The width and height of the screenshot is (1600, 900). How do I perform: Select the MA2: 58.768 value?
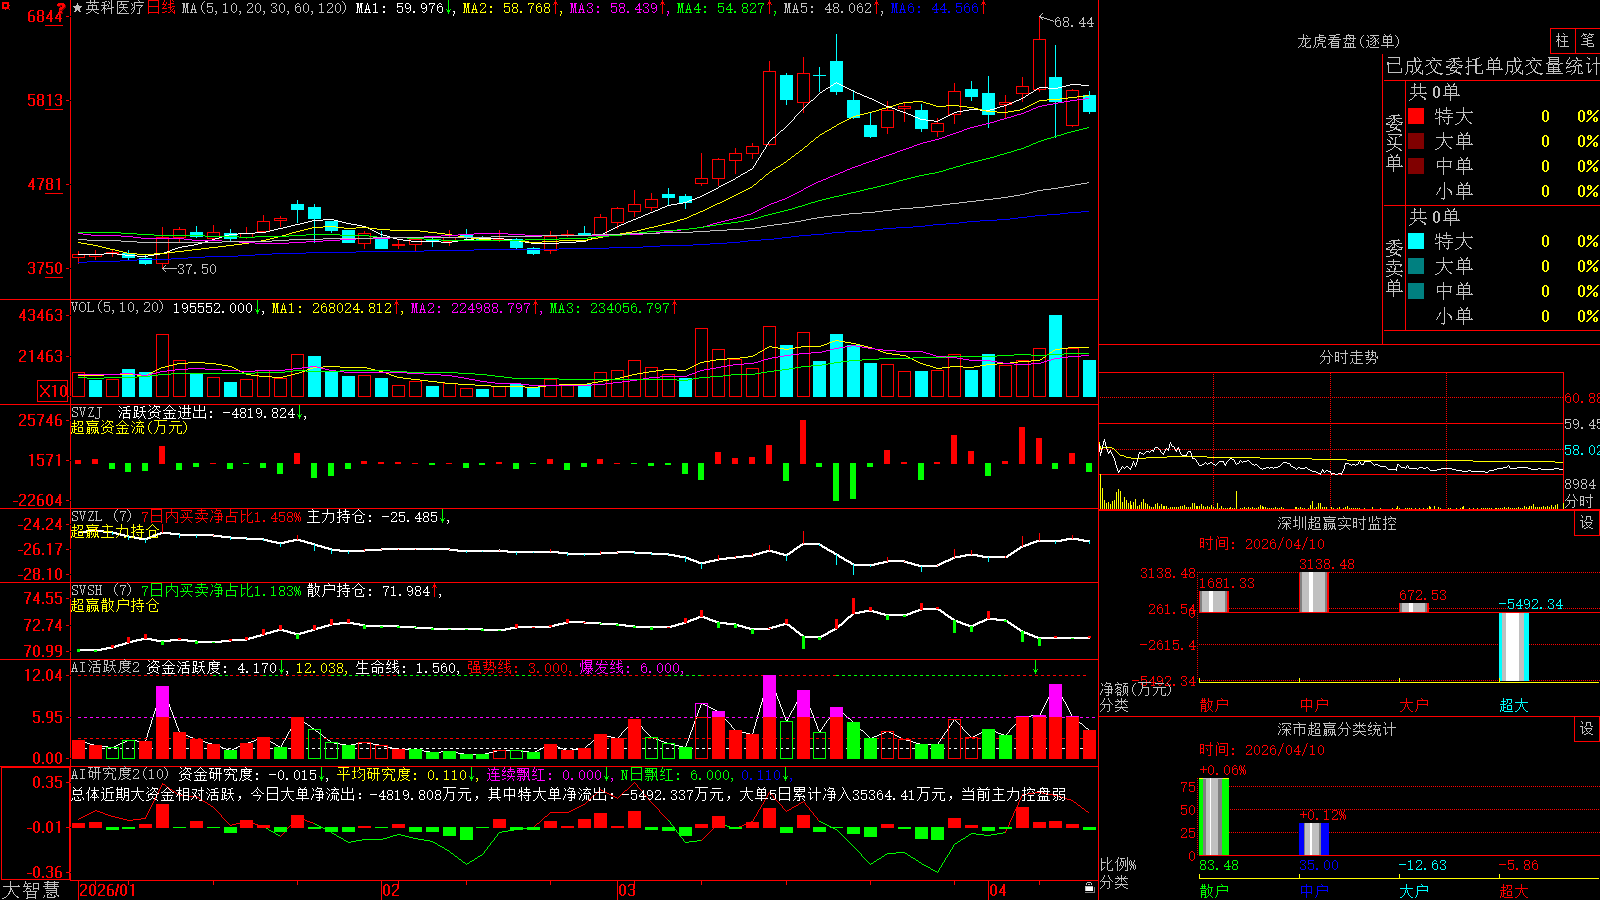[x=506, y=8]
